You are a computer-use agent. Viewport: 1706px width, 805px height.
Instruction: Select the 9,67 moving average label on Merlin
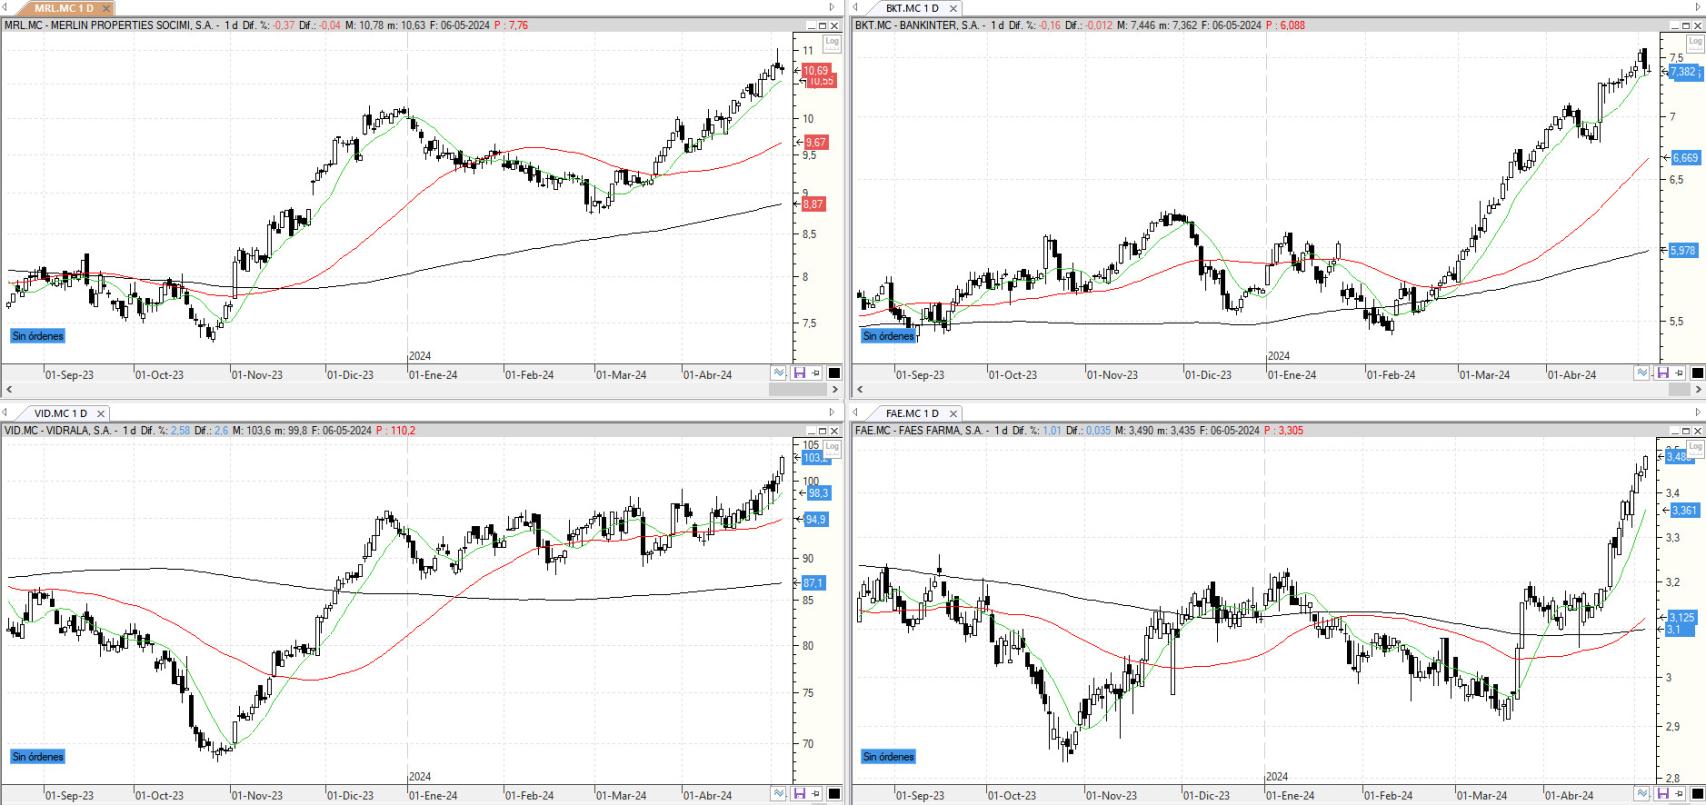pyautogui.click(x=816, y=143)
